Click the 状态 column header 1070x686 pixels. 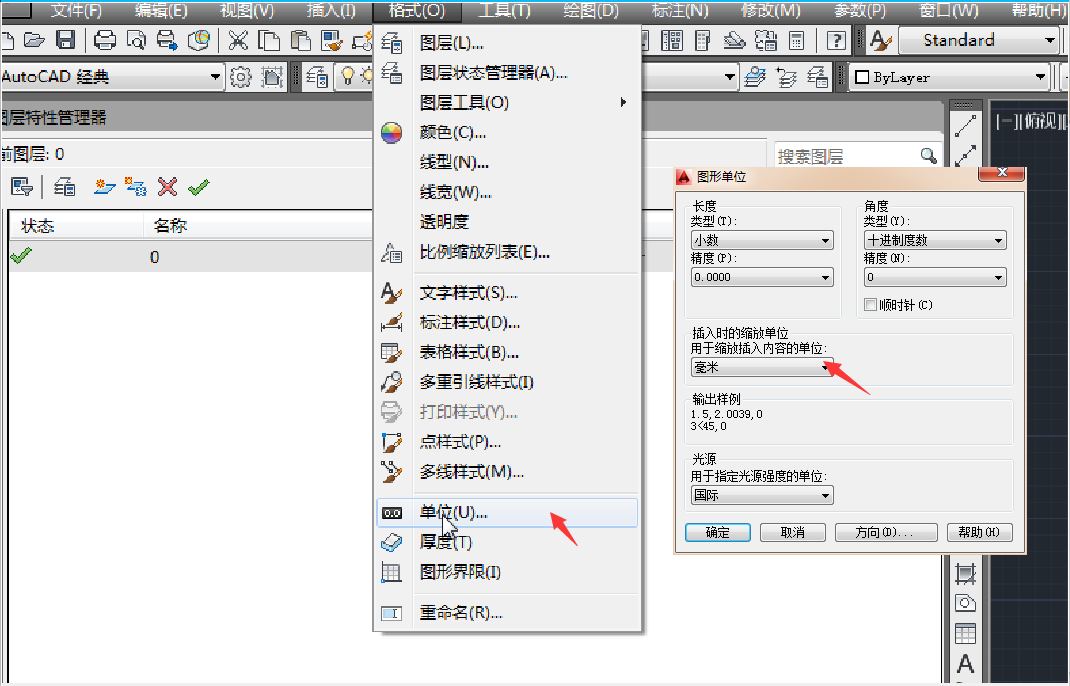tap(38, 225)
